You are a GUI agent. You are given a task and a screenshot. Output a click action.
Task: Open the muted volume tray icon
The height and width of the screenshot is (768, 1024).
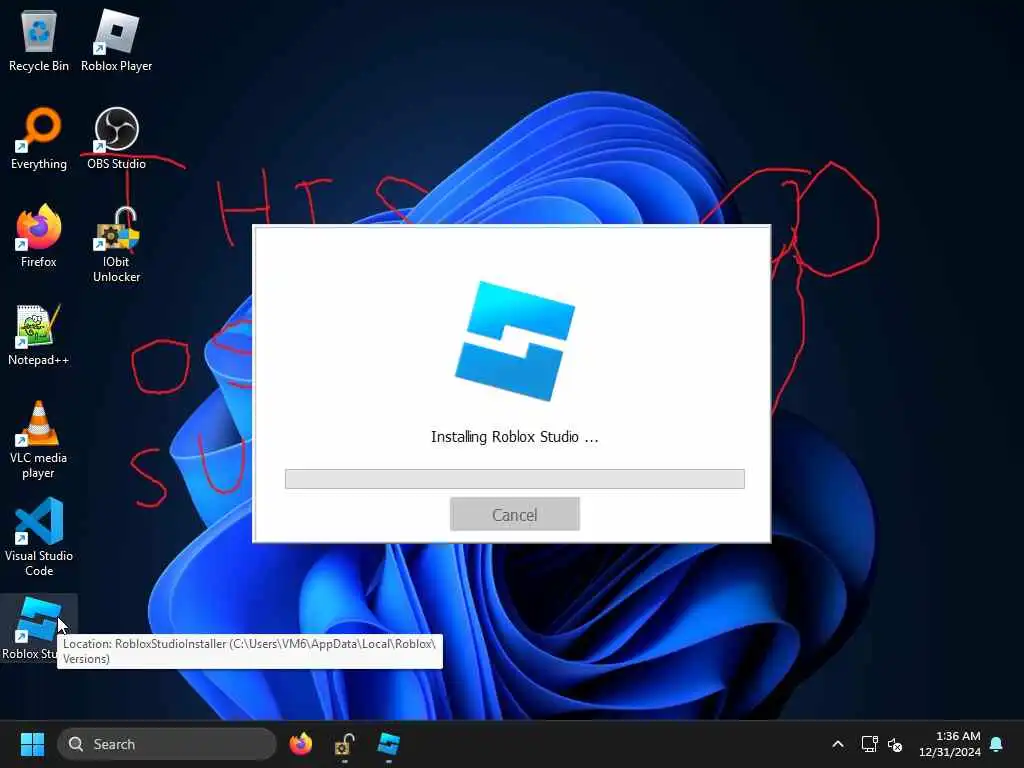tap(895, 744)
